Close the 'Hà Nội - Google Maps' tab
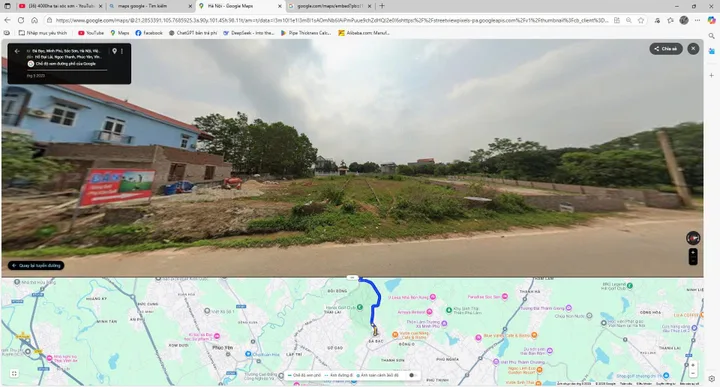 (x=280, y=6)
